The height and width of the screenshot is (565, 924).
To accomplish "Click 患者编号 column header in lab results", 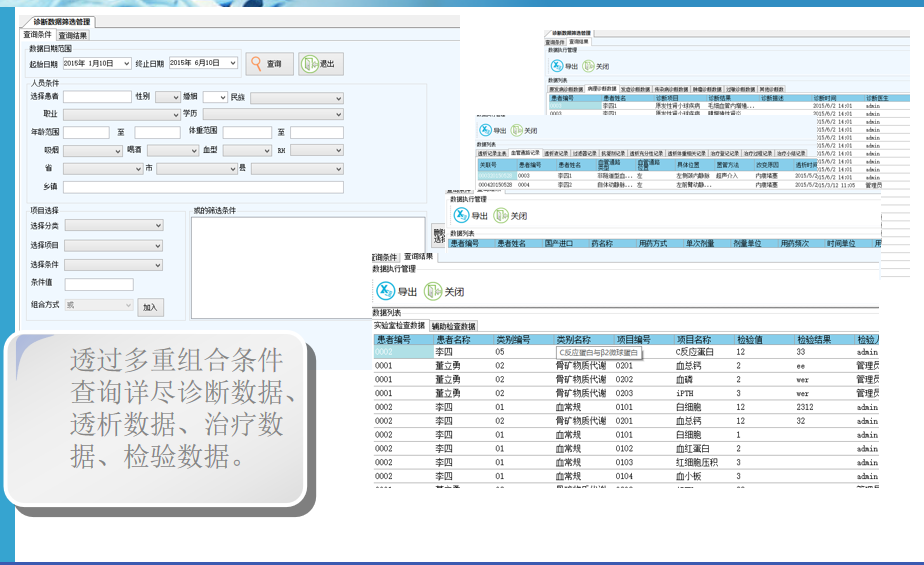I will [404, 339].
